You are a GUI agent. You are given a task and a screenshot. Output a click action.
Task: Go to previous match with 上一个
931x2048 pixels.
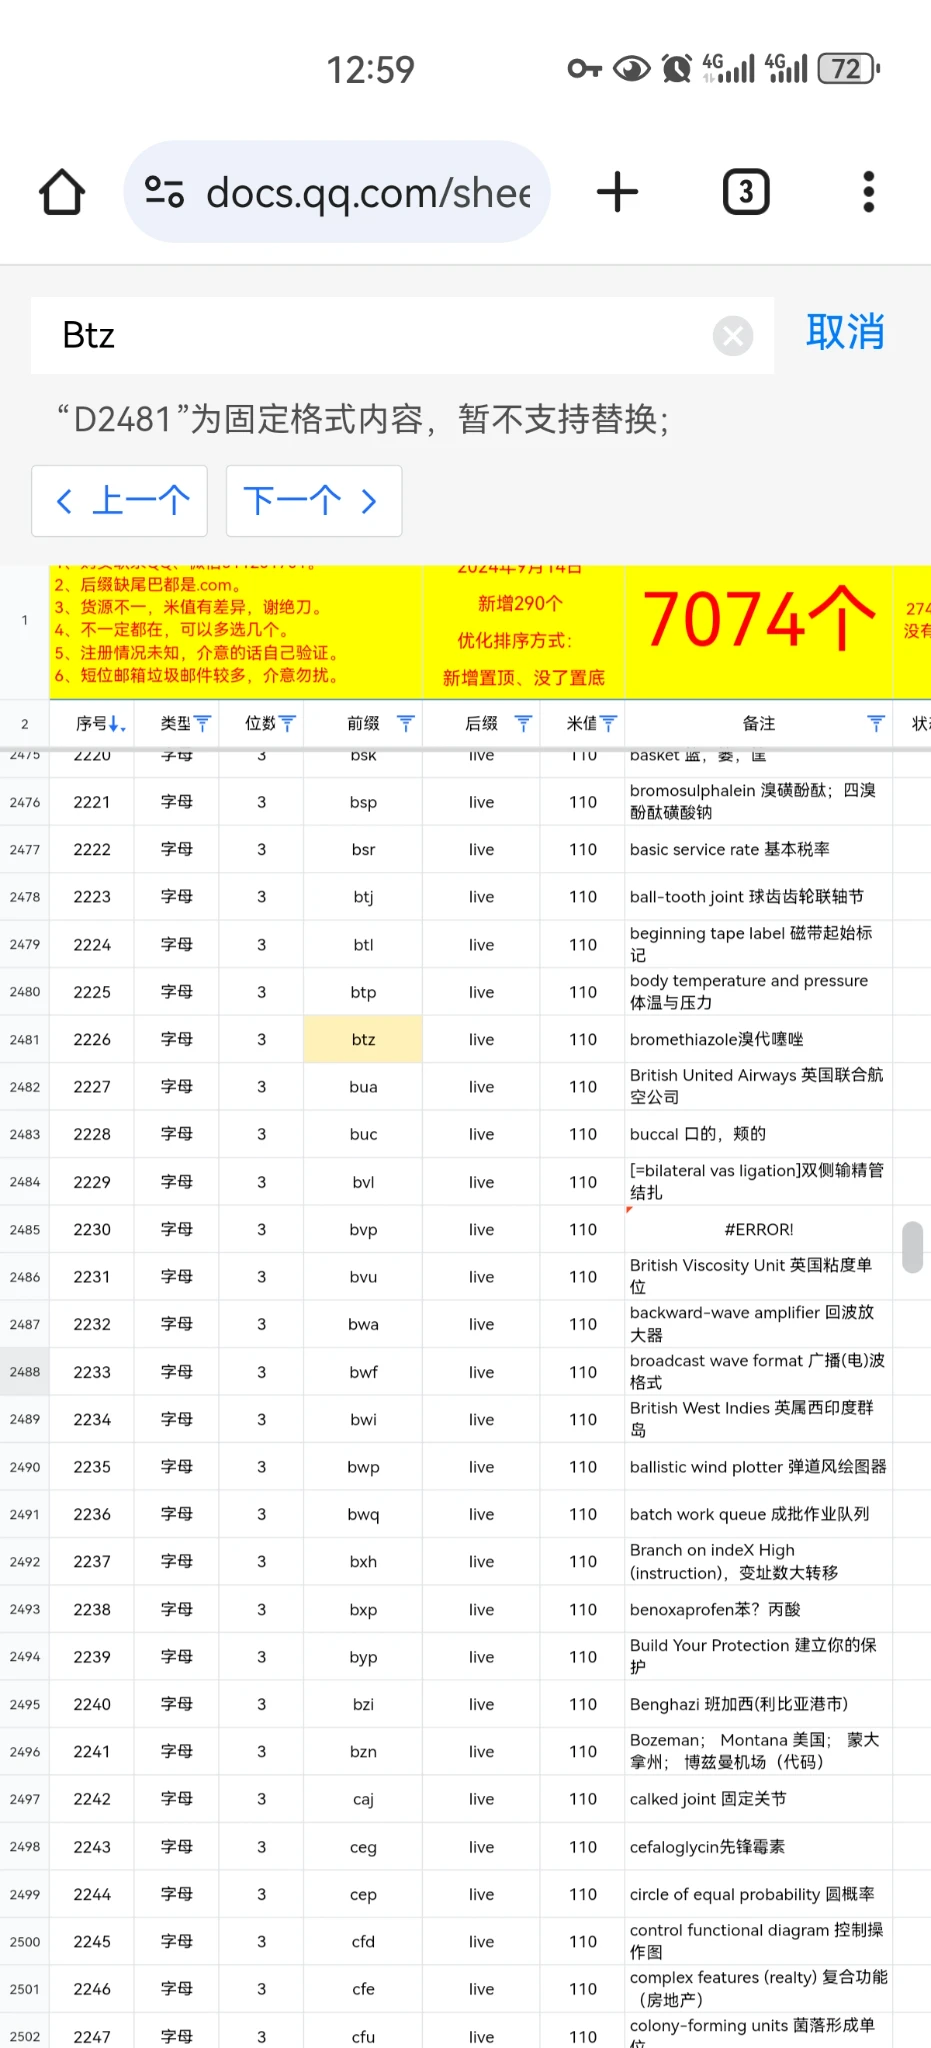tap(120, 501)
